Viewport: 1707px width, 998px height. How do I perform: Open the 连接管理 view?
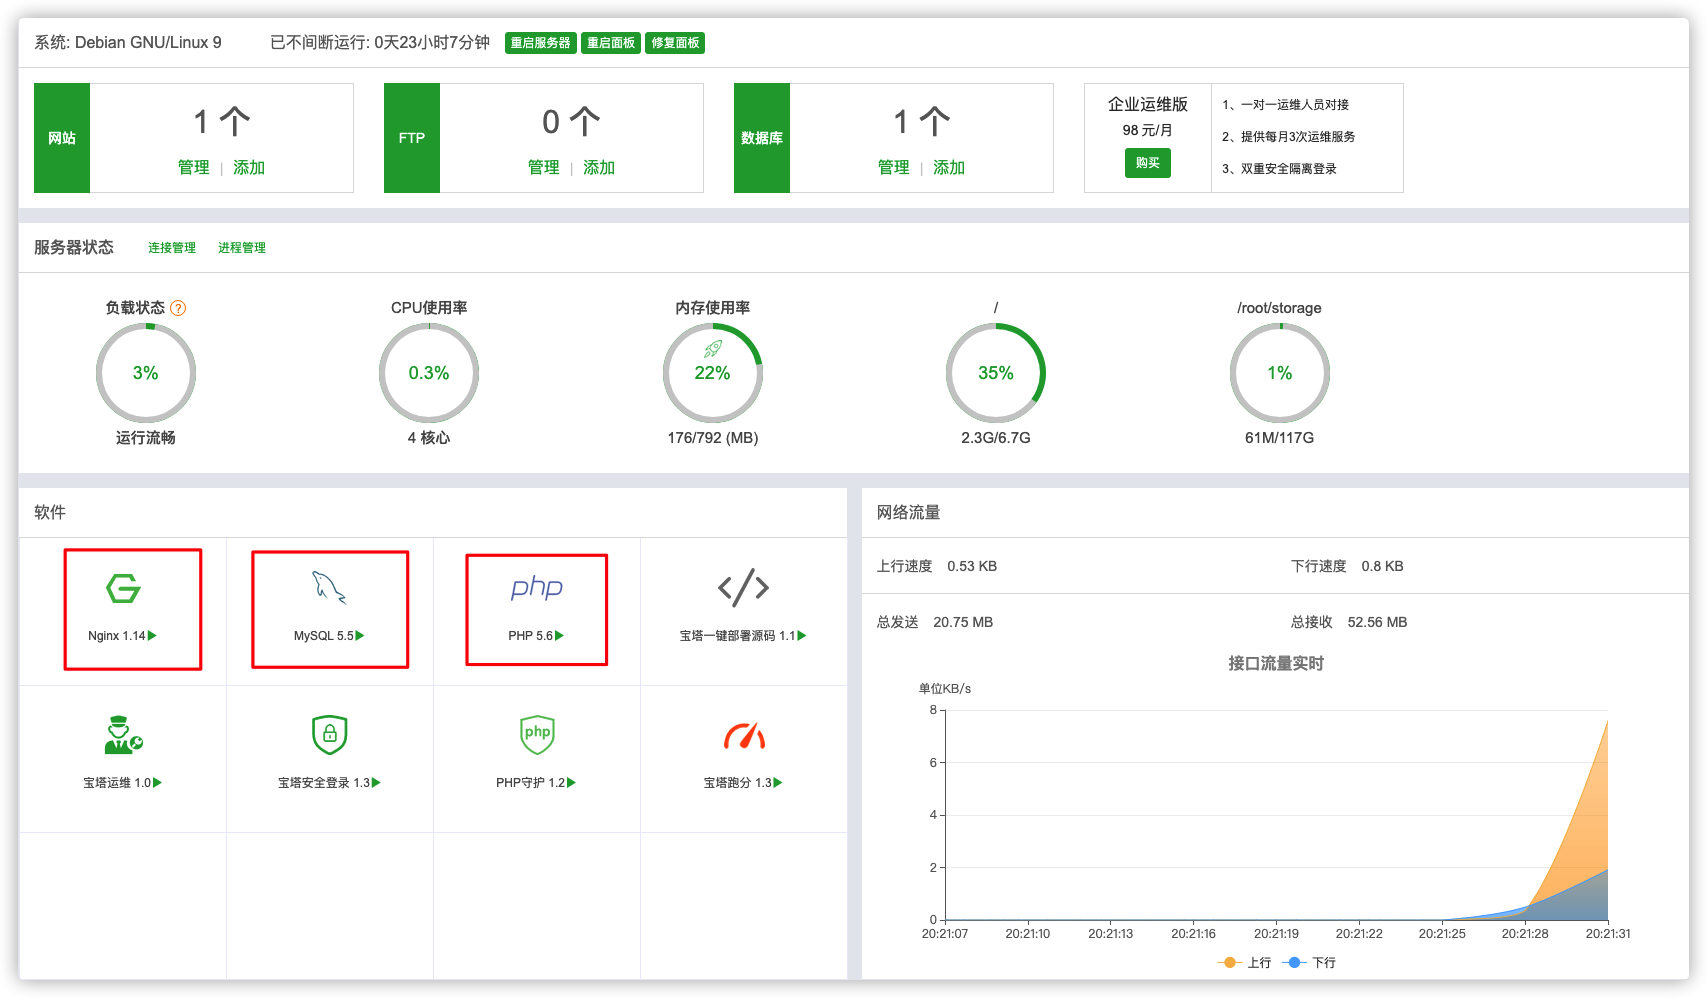[171, 247]
